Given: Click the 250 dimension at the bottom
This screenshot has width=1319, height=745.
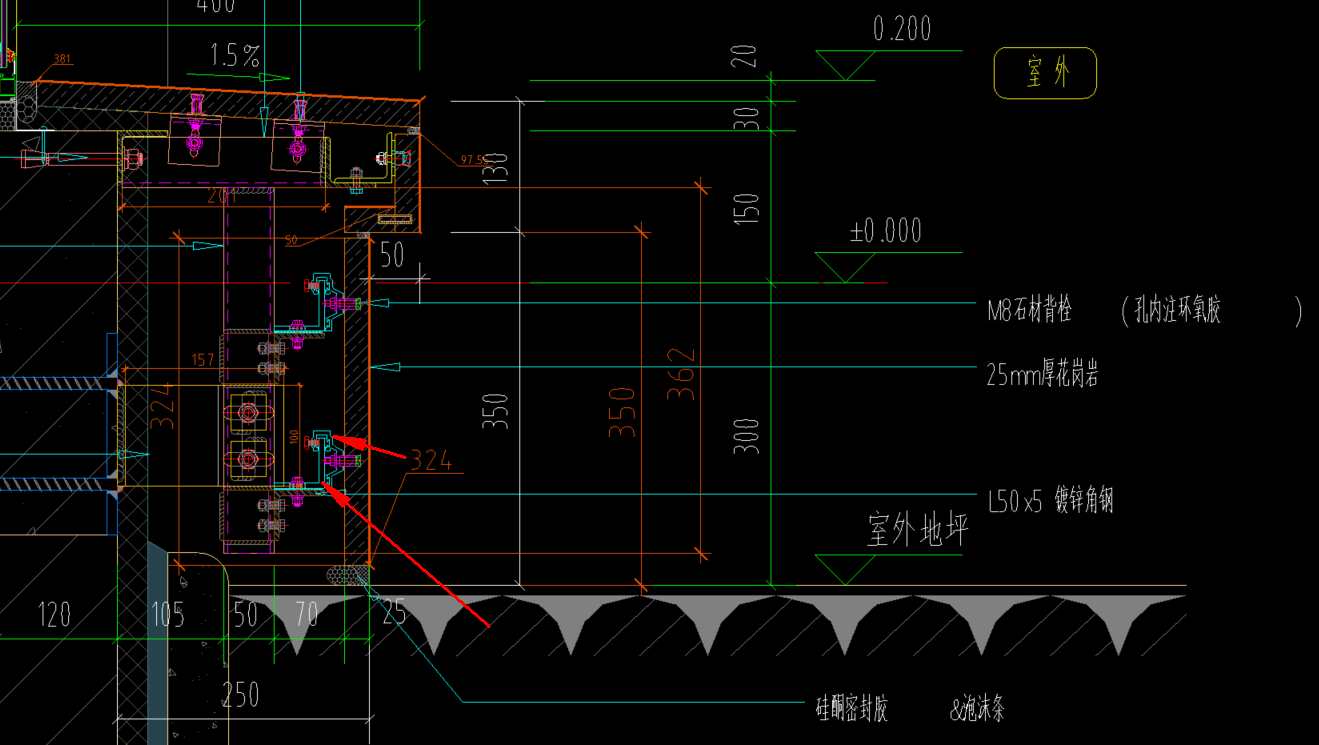Looking at the screenshot, I should click(240, 694).
